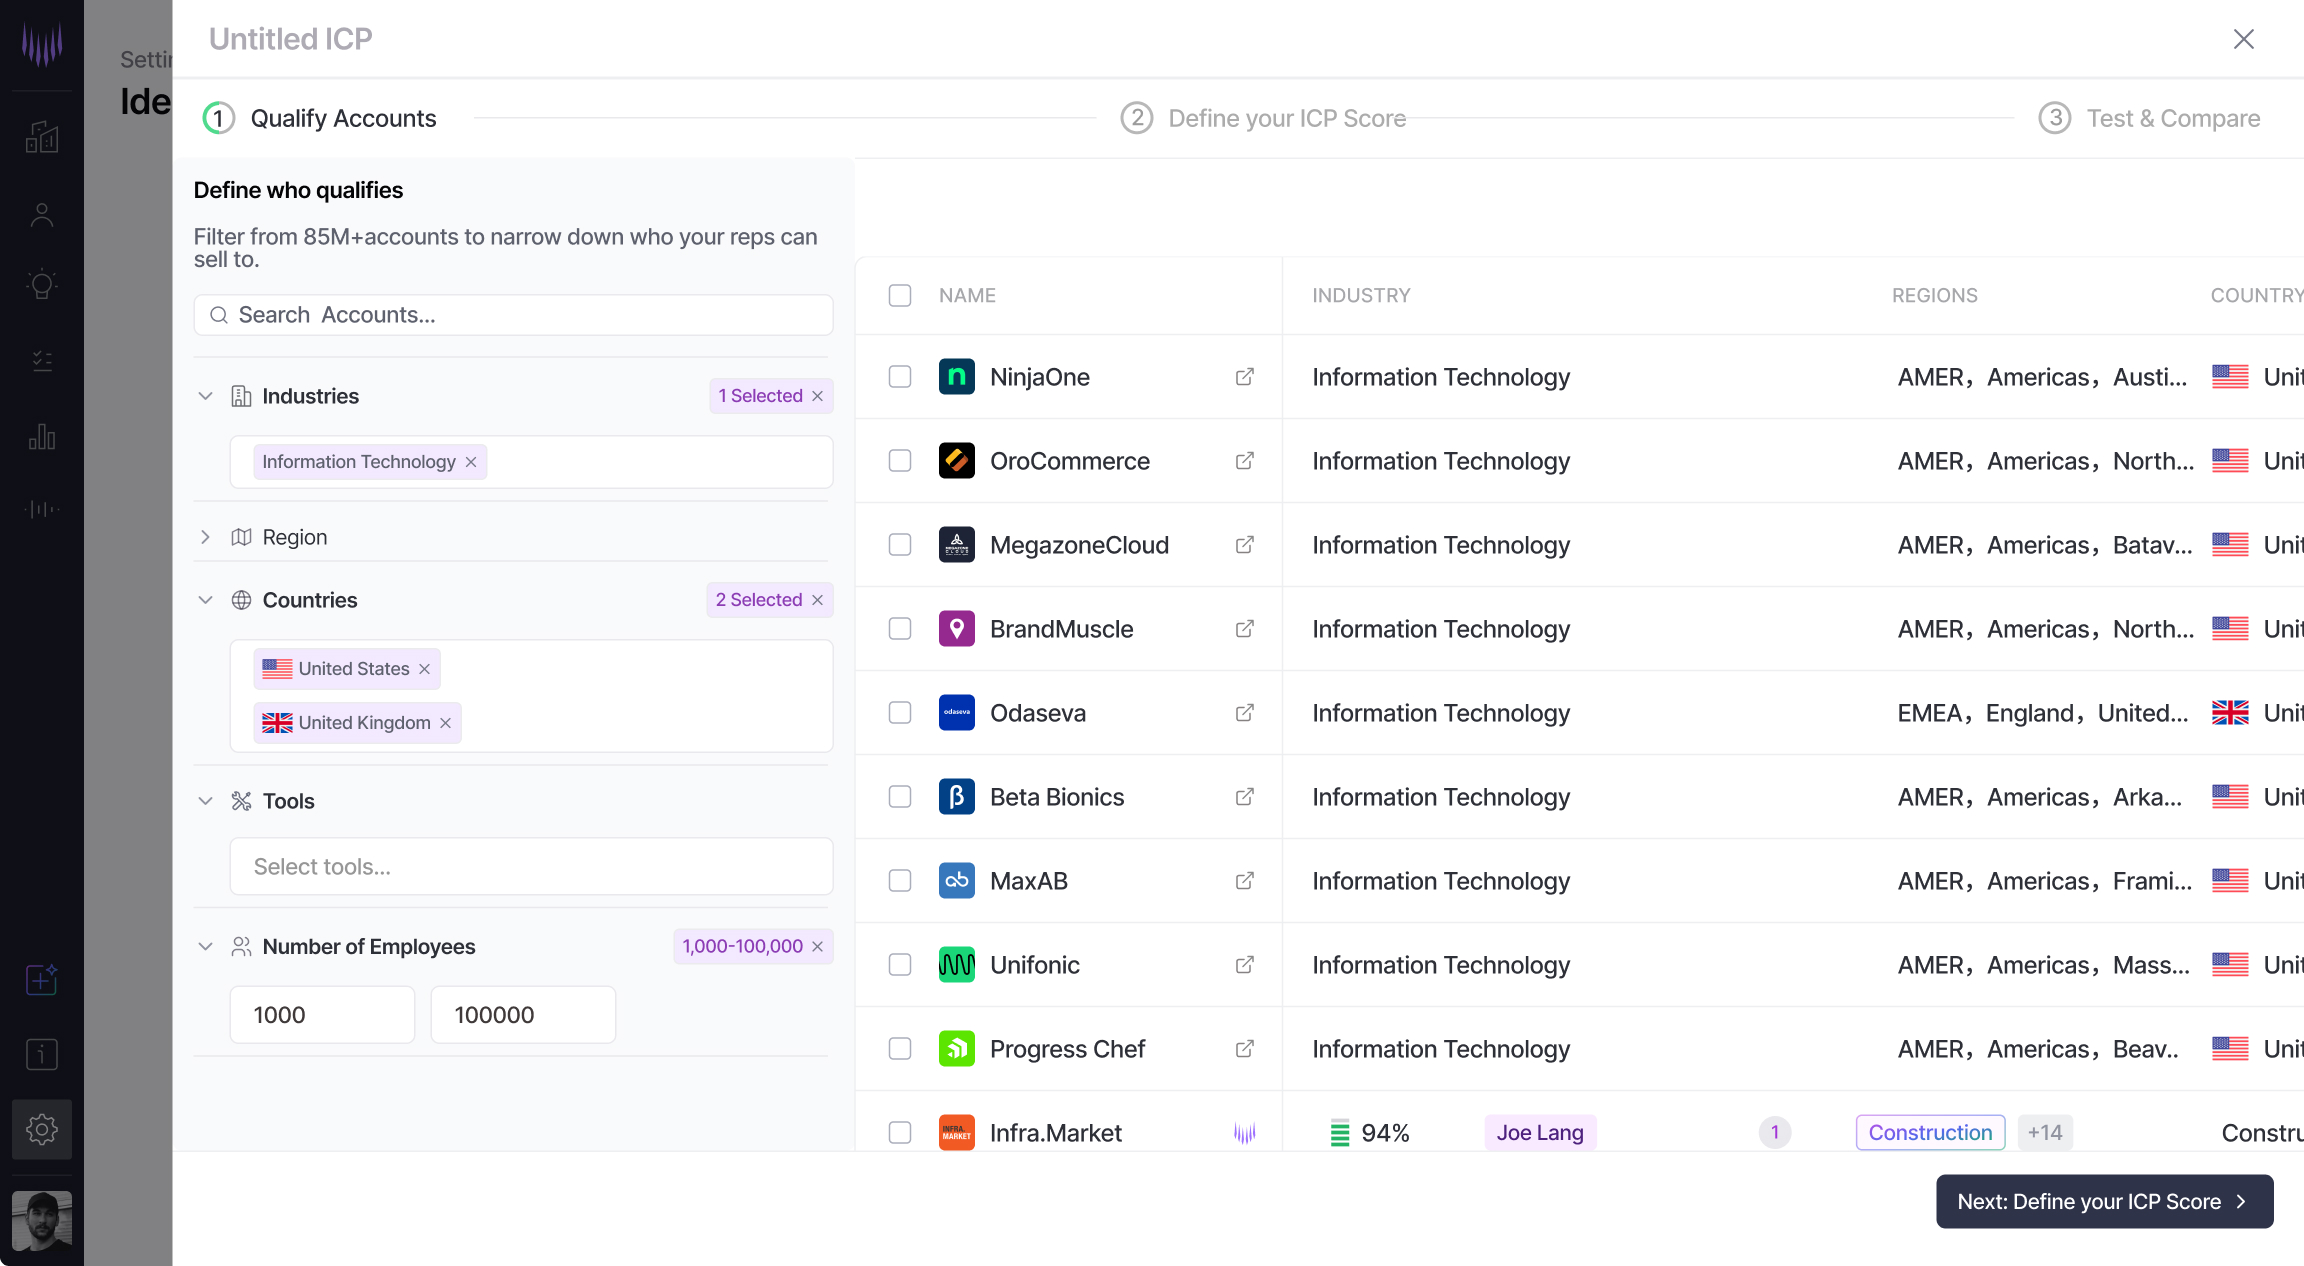The height and width of the screenshot is (1266, 2304).
Task: Switch to Test & Compare step
Action: point(2150,118)
